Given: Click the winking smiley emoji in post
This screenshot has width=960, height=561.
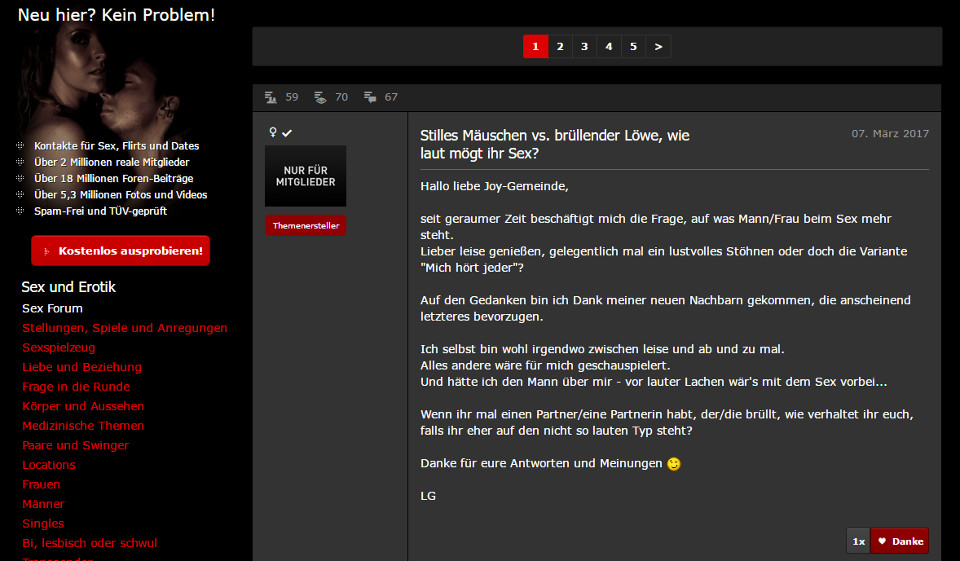Looking at the screenshot, I should pyautogui.click(x=674, y=464).
